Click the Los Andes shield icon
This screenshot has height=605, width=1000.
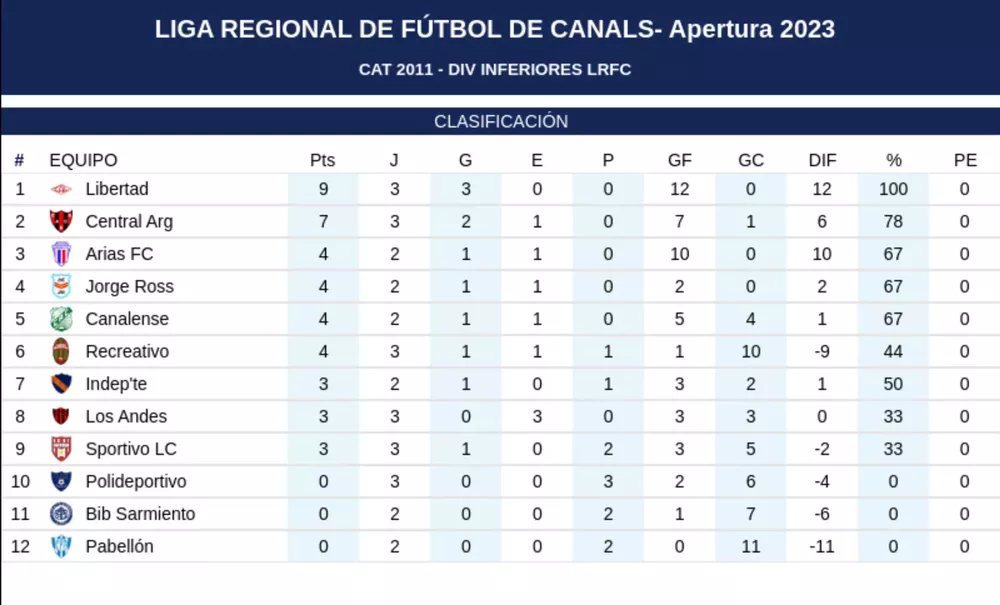(x=62, y=417)
